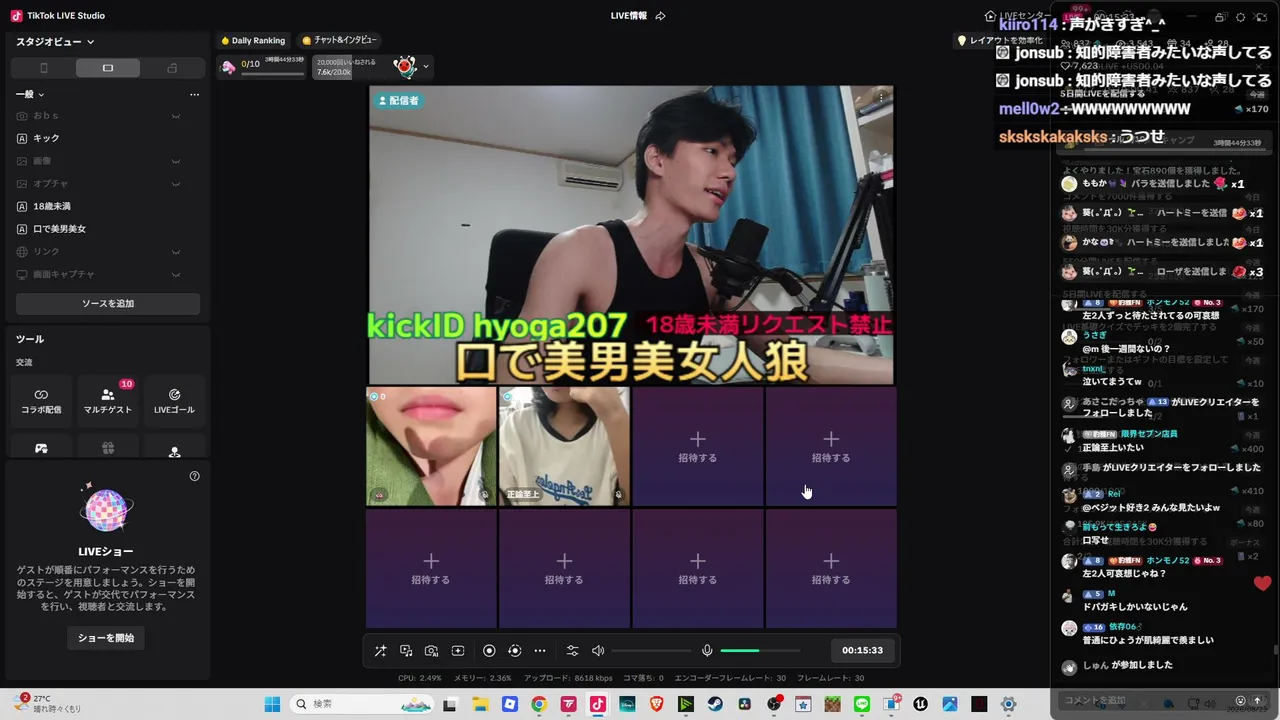
Task: Open File Explorer from the taskbar
Action: (x=480, y=704)
